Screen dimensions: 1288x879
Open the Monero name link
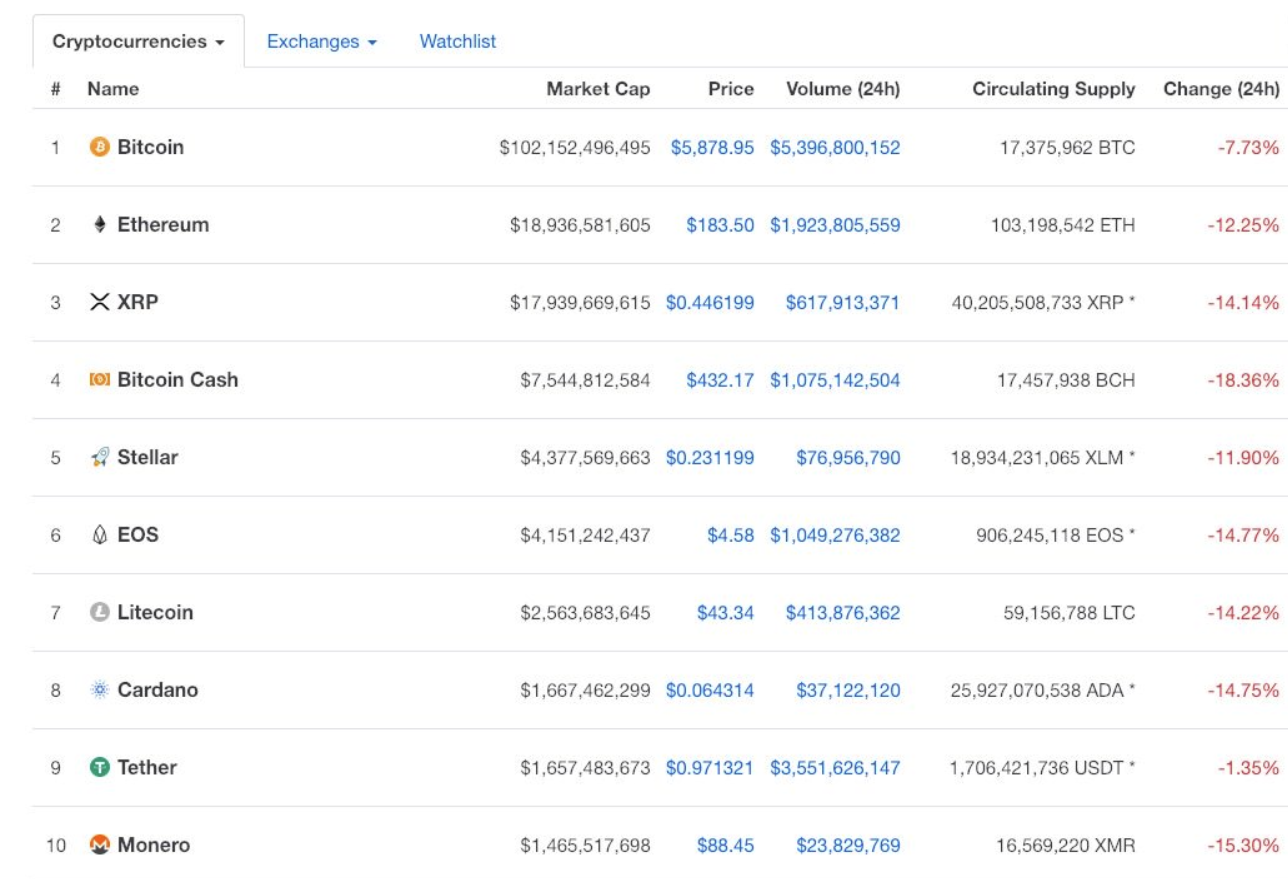tap(154, 845)
